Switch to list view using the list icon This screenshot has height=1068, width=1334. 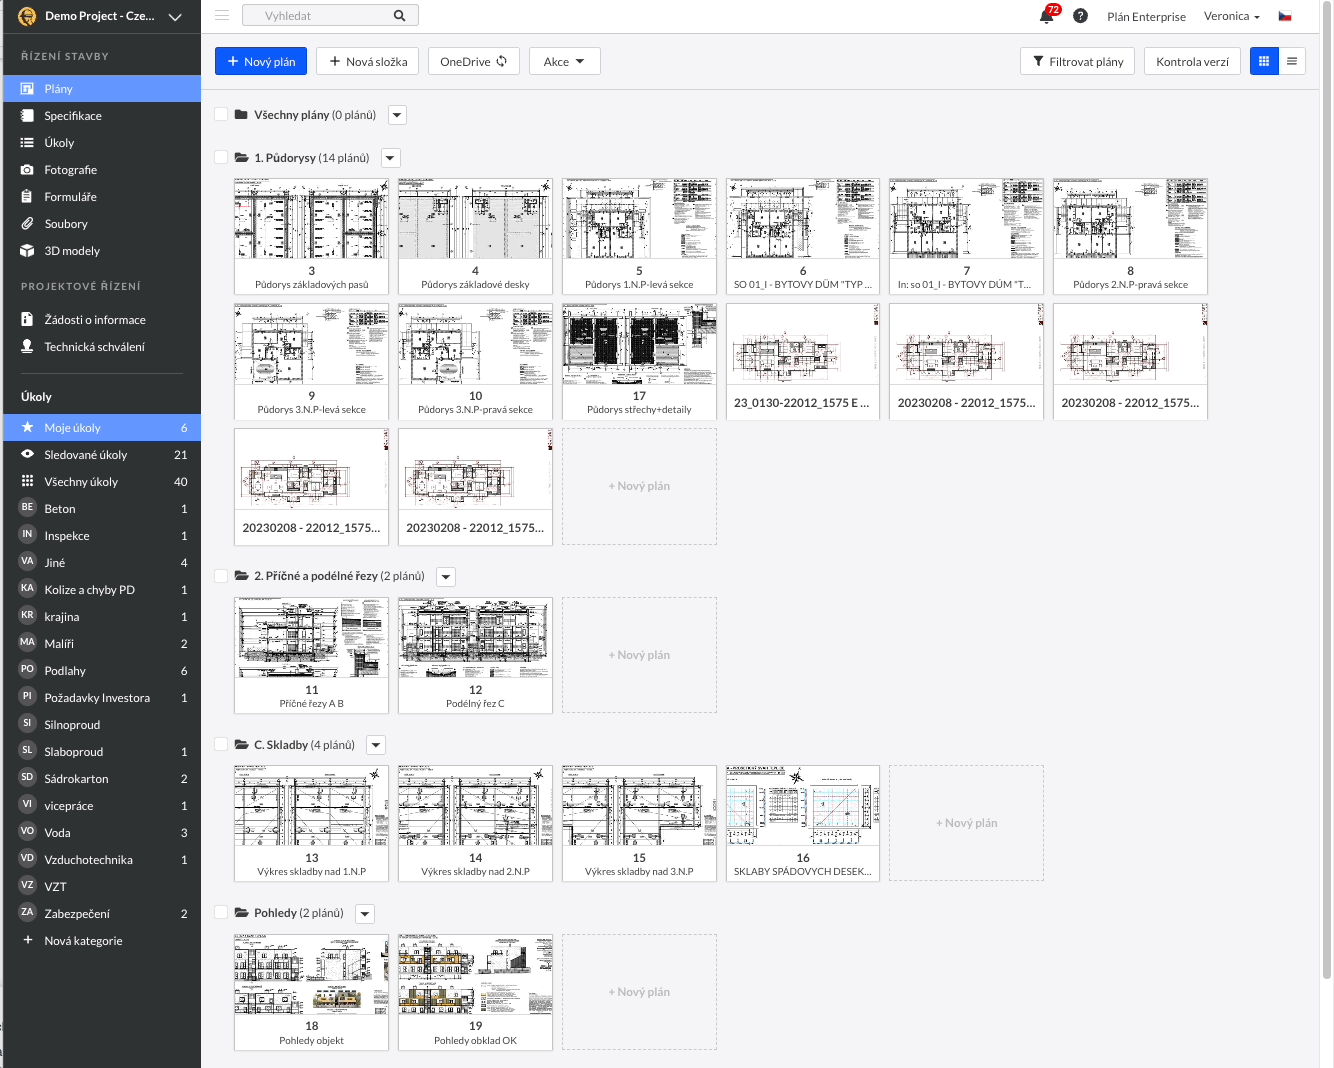1292,61
